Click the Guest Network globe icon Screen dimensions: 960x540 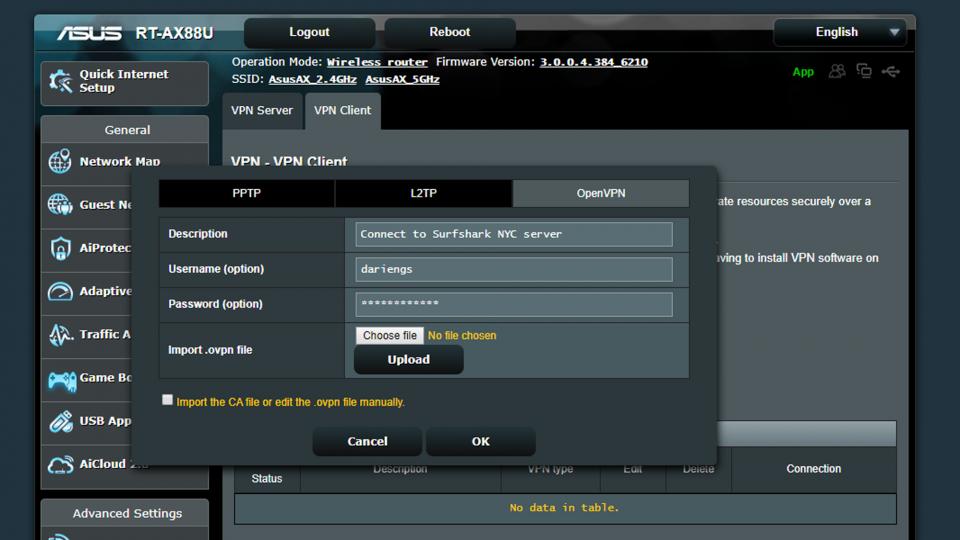point(60,205)
